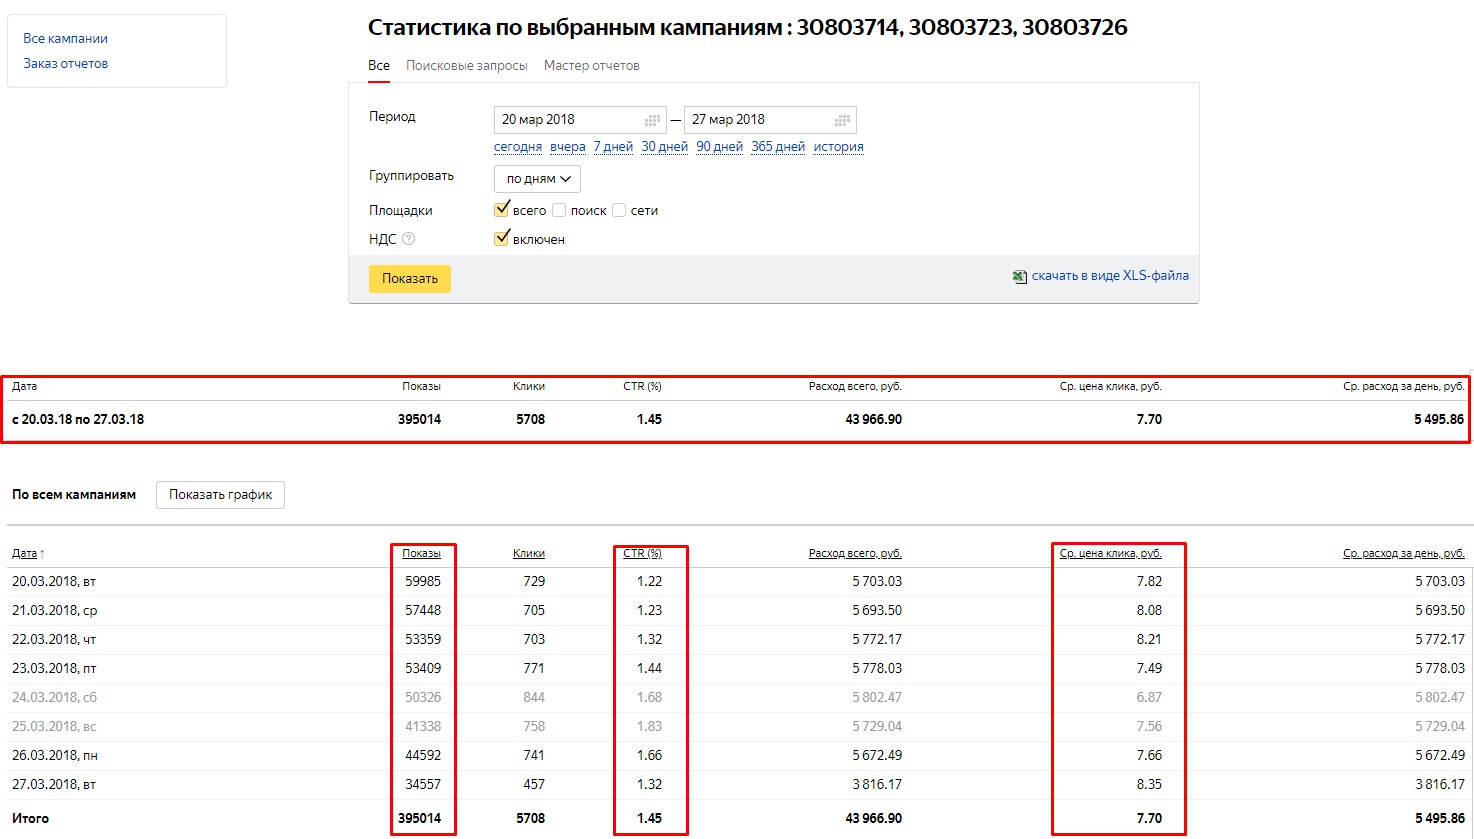Click CTR value '1.83'

[649, 727]
